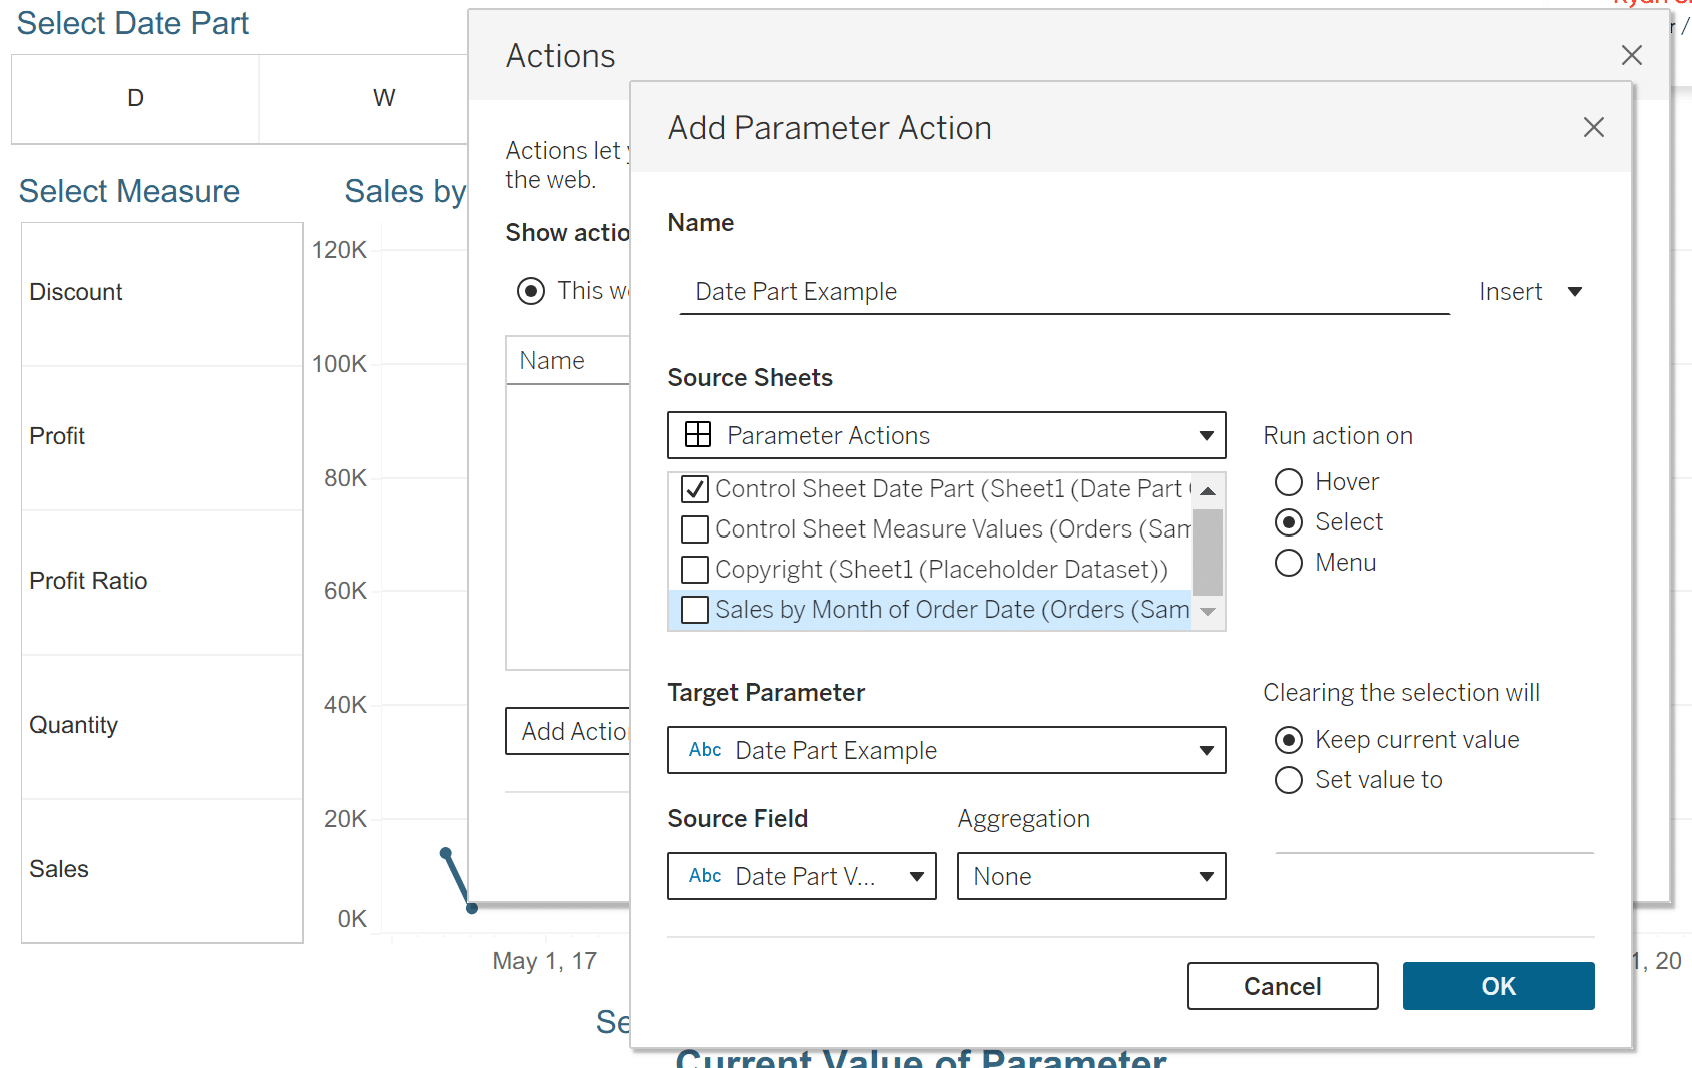
Task: Select Profit Ratio in Select Measure list
Action: (x=162, y=582)
